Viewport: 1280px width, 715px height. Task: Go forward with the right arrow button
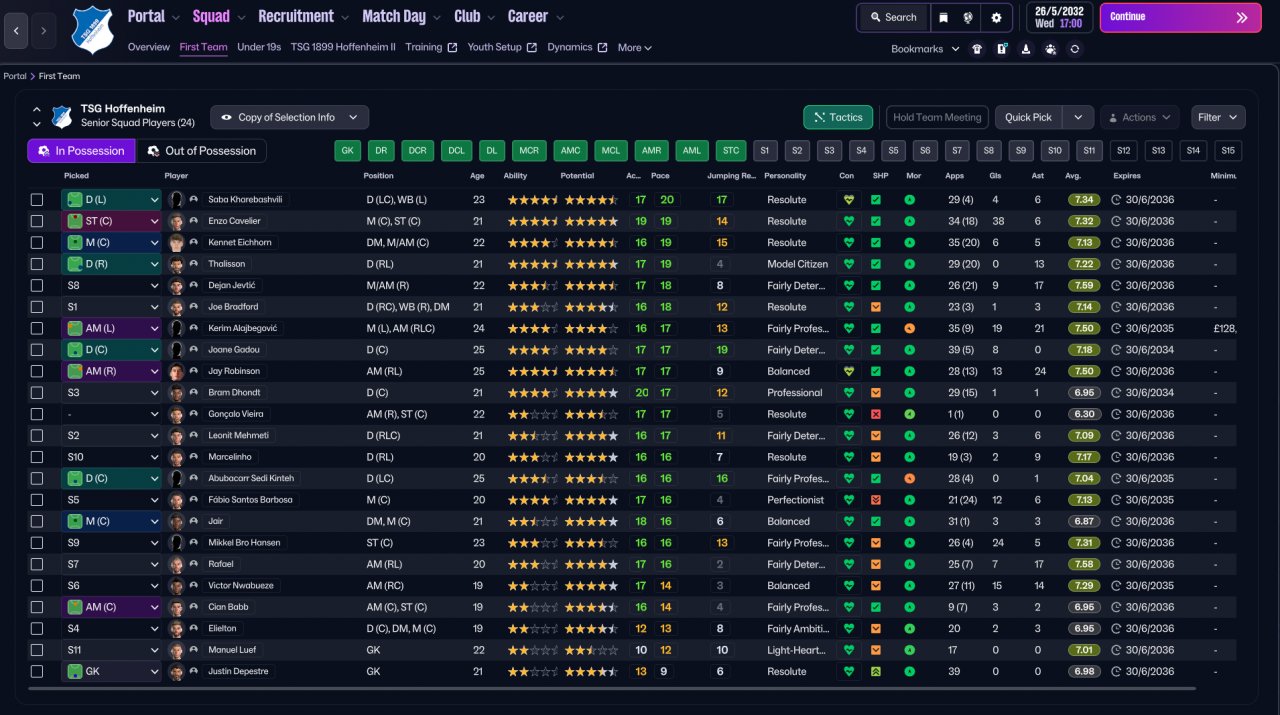click(x=43, y=31)
